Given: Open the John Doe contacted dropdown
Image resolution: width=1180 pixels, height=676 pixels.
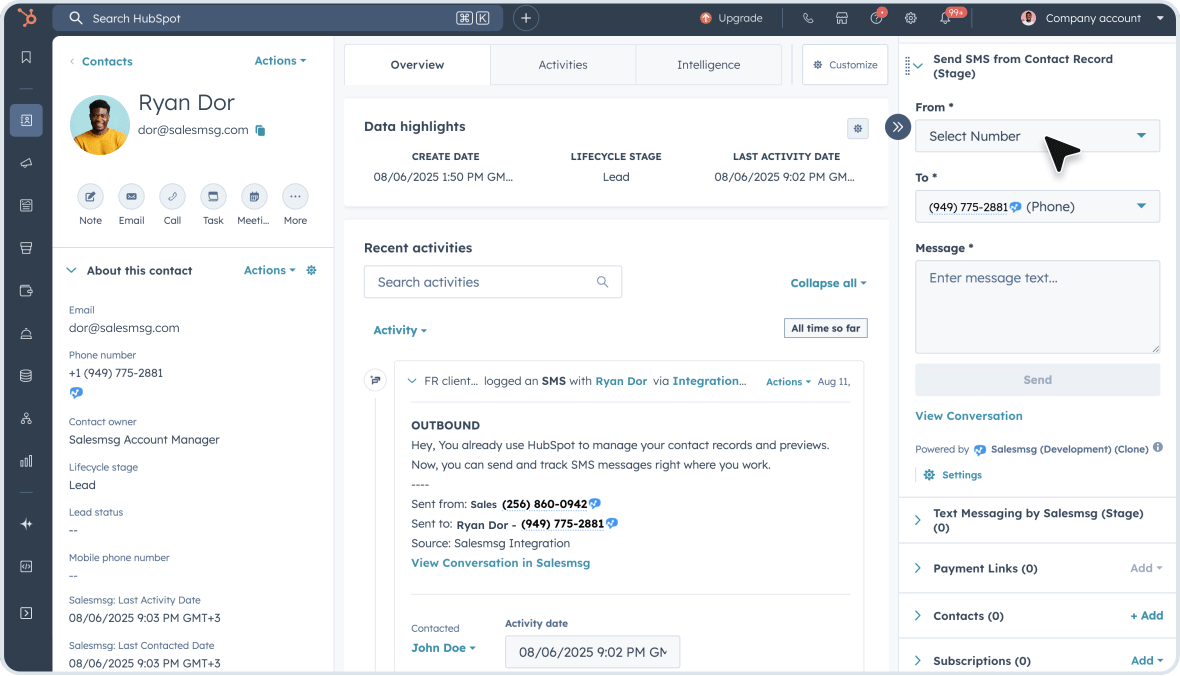Looking at the screenshot, I should [x=443, y=647].
